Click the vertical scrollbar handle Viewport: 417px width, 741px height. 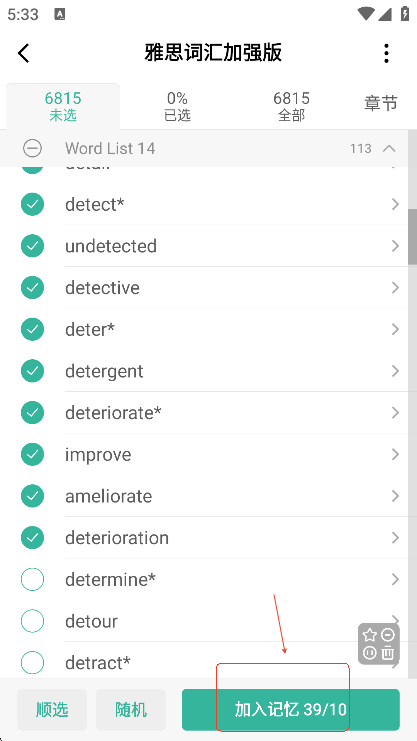pyautogui.click(x=412, y=236)
